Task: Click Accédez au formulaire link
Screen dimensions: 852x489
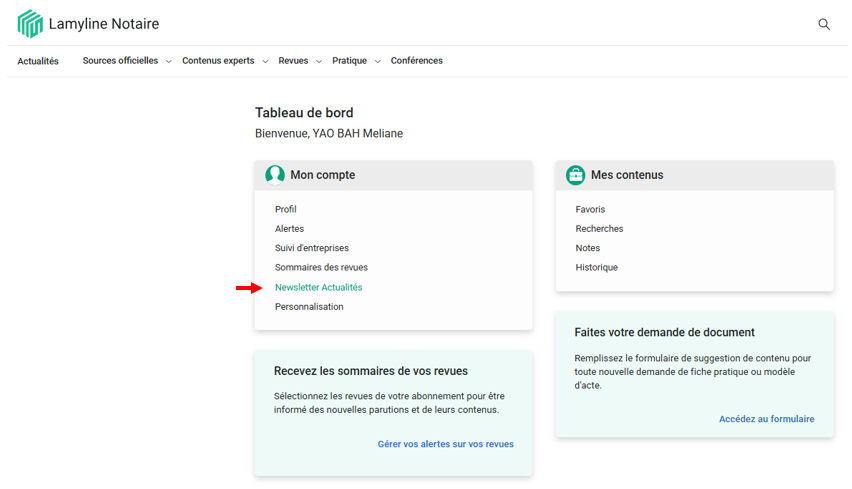Action: click(x=766, y=419)
